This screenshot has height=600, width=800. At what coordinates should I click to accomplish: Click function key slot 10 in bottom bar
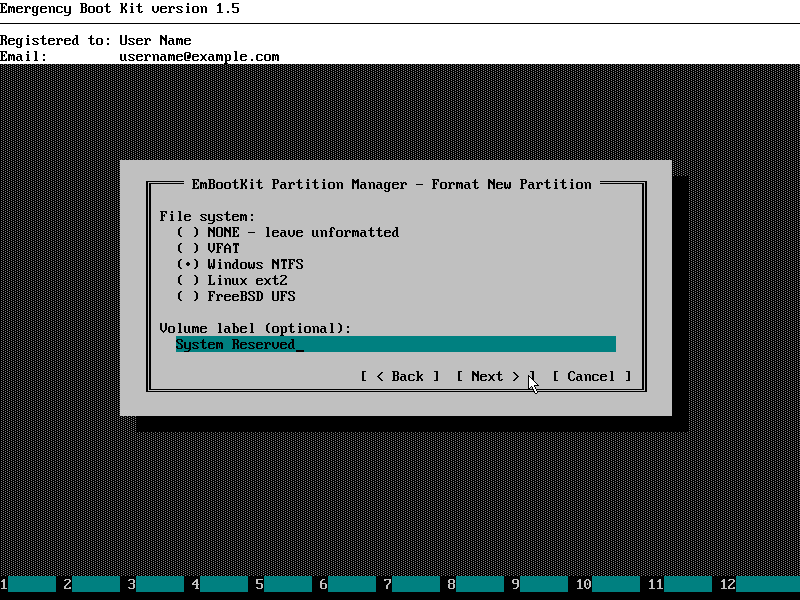click(x=608, y=584)
